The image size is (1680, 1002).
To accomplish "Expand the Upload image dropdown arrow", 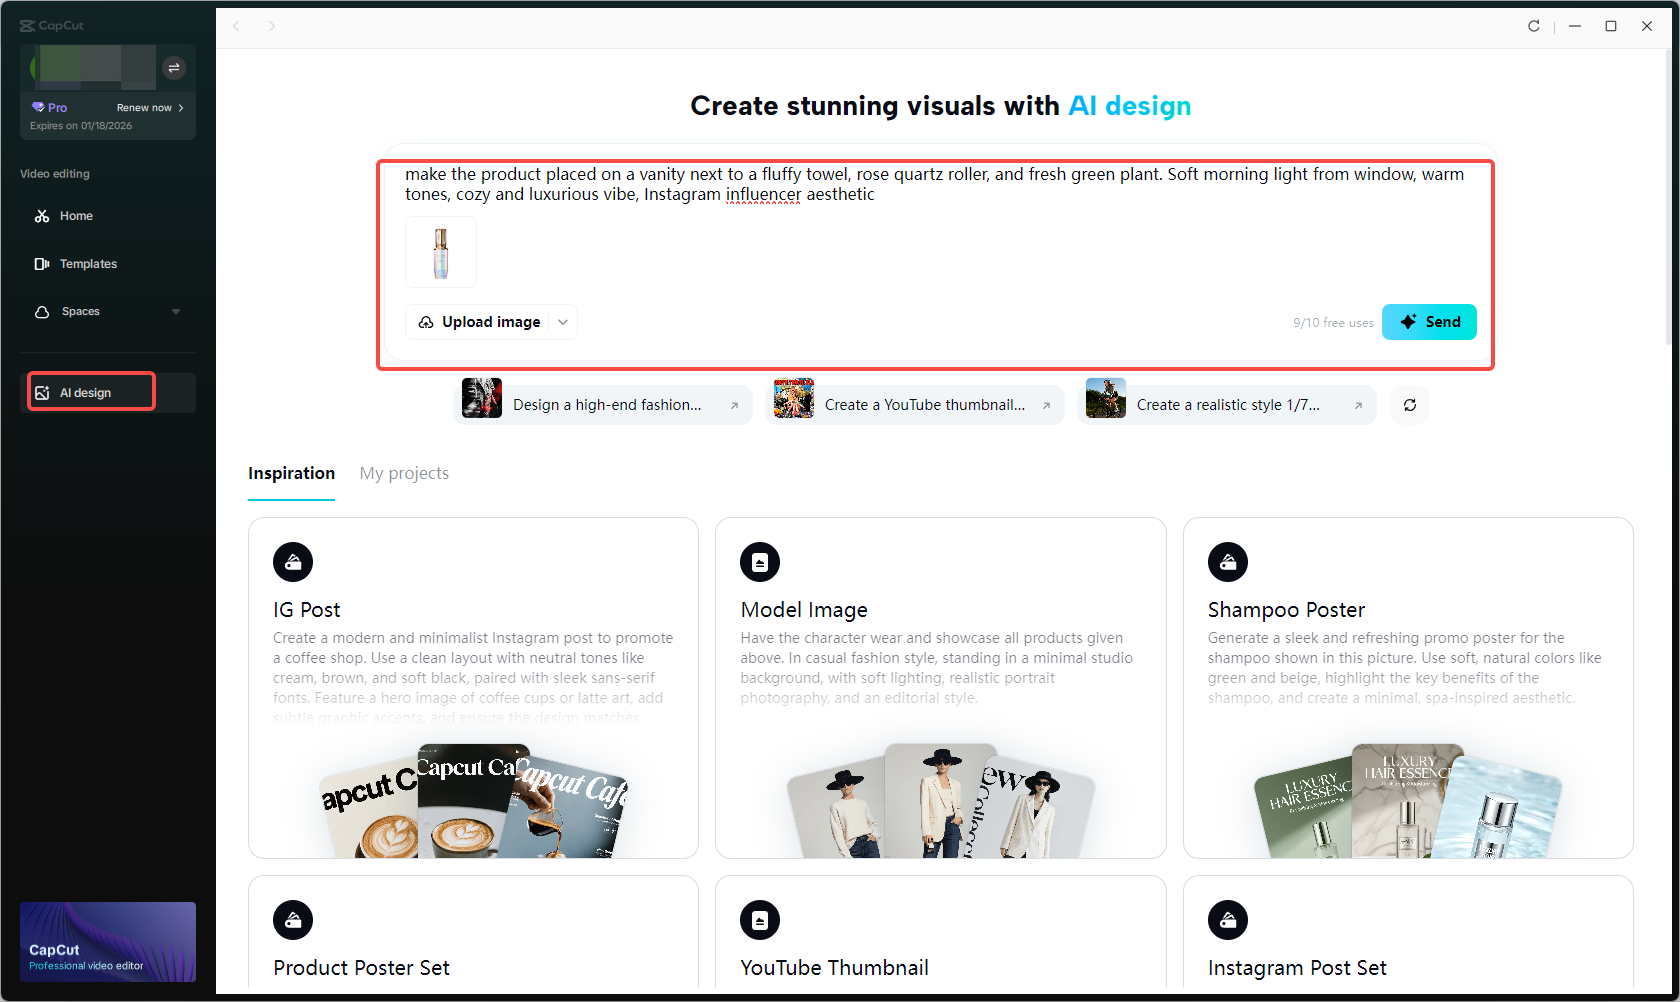I will [563, 322].
